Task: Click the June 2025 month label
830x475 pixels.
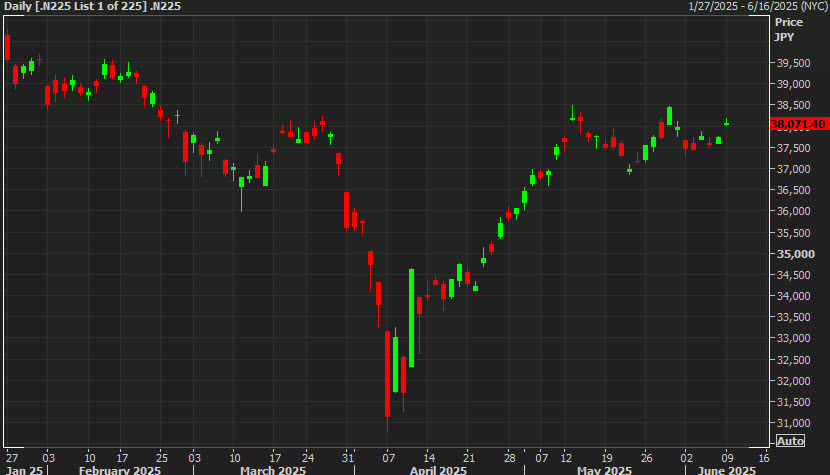Action: coord(727,469)
